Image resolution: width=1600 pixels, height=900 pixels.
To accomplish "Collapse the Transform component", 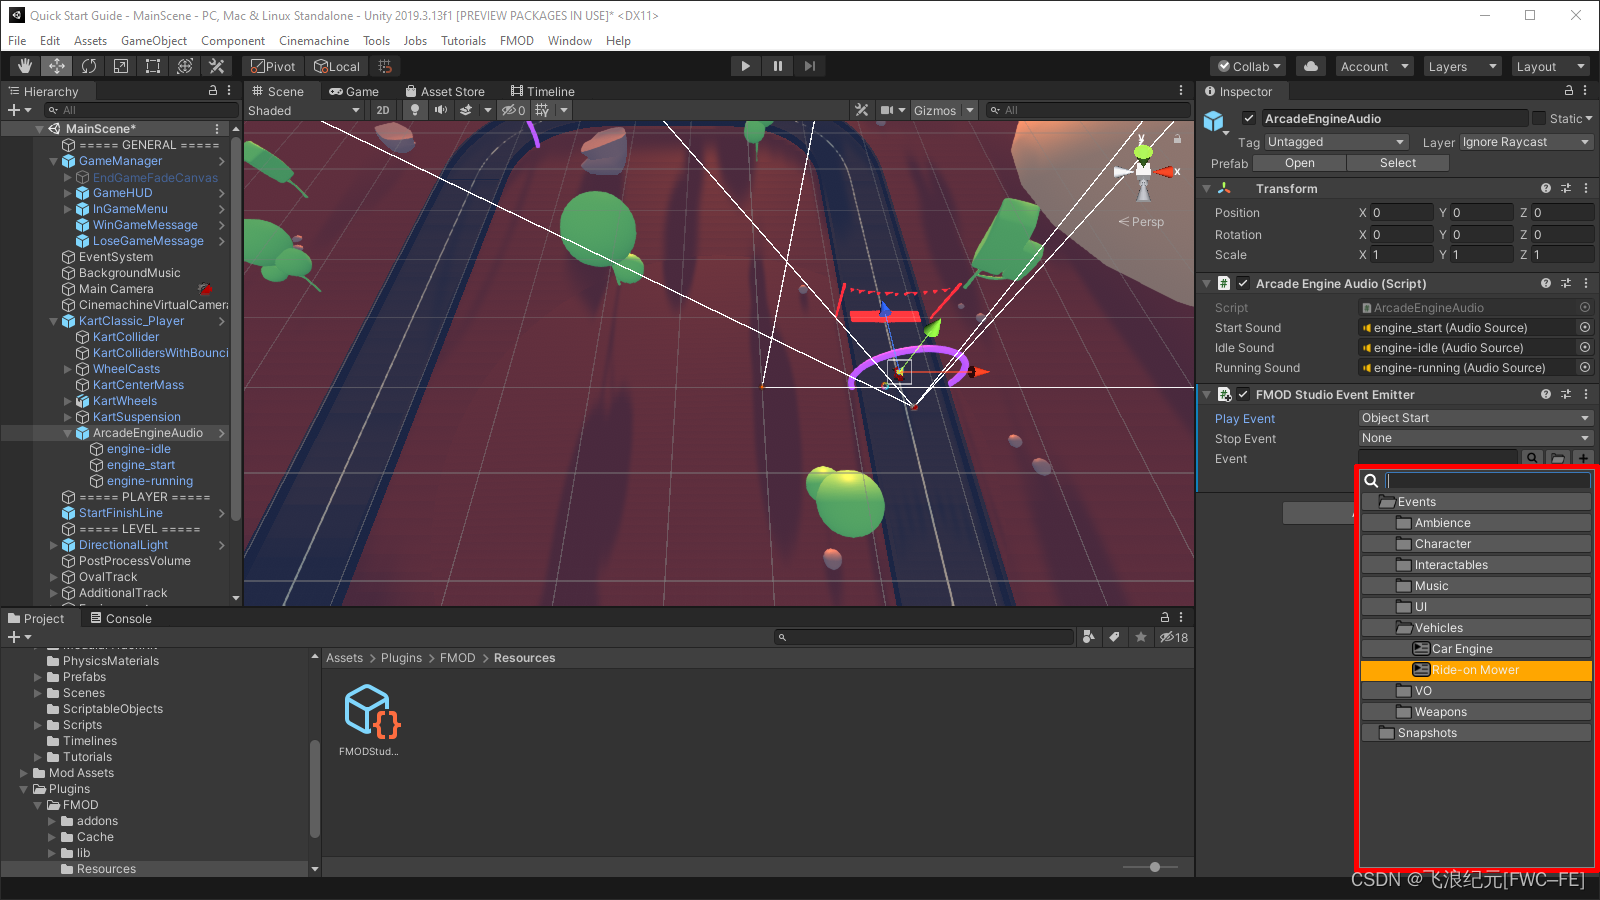I will 1206,188.
